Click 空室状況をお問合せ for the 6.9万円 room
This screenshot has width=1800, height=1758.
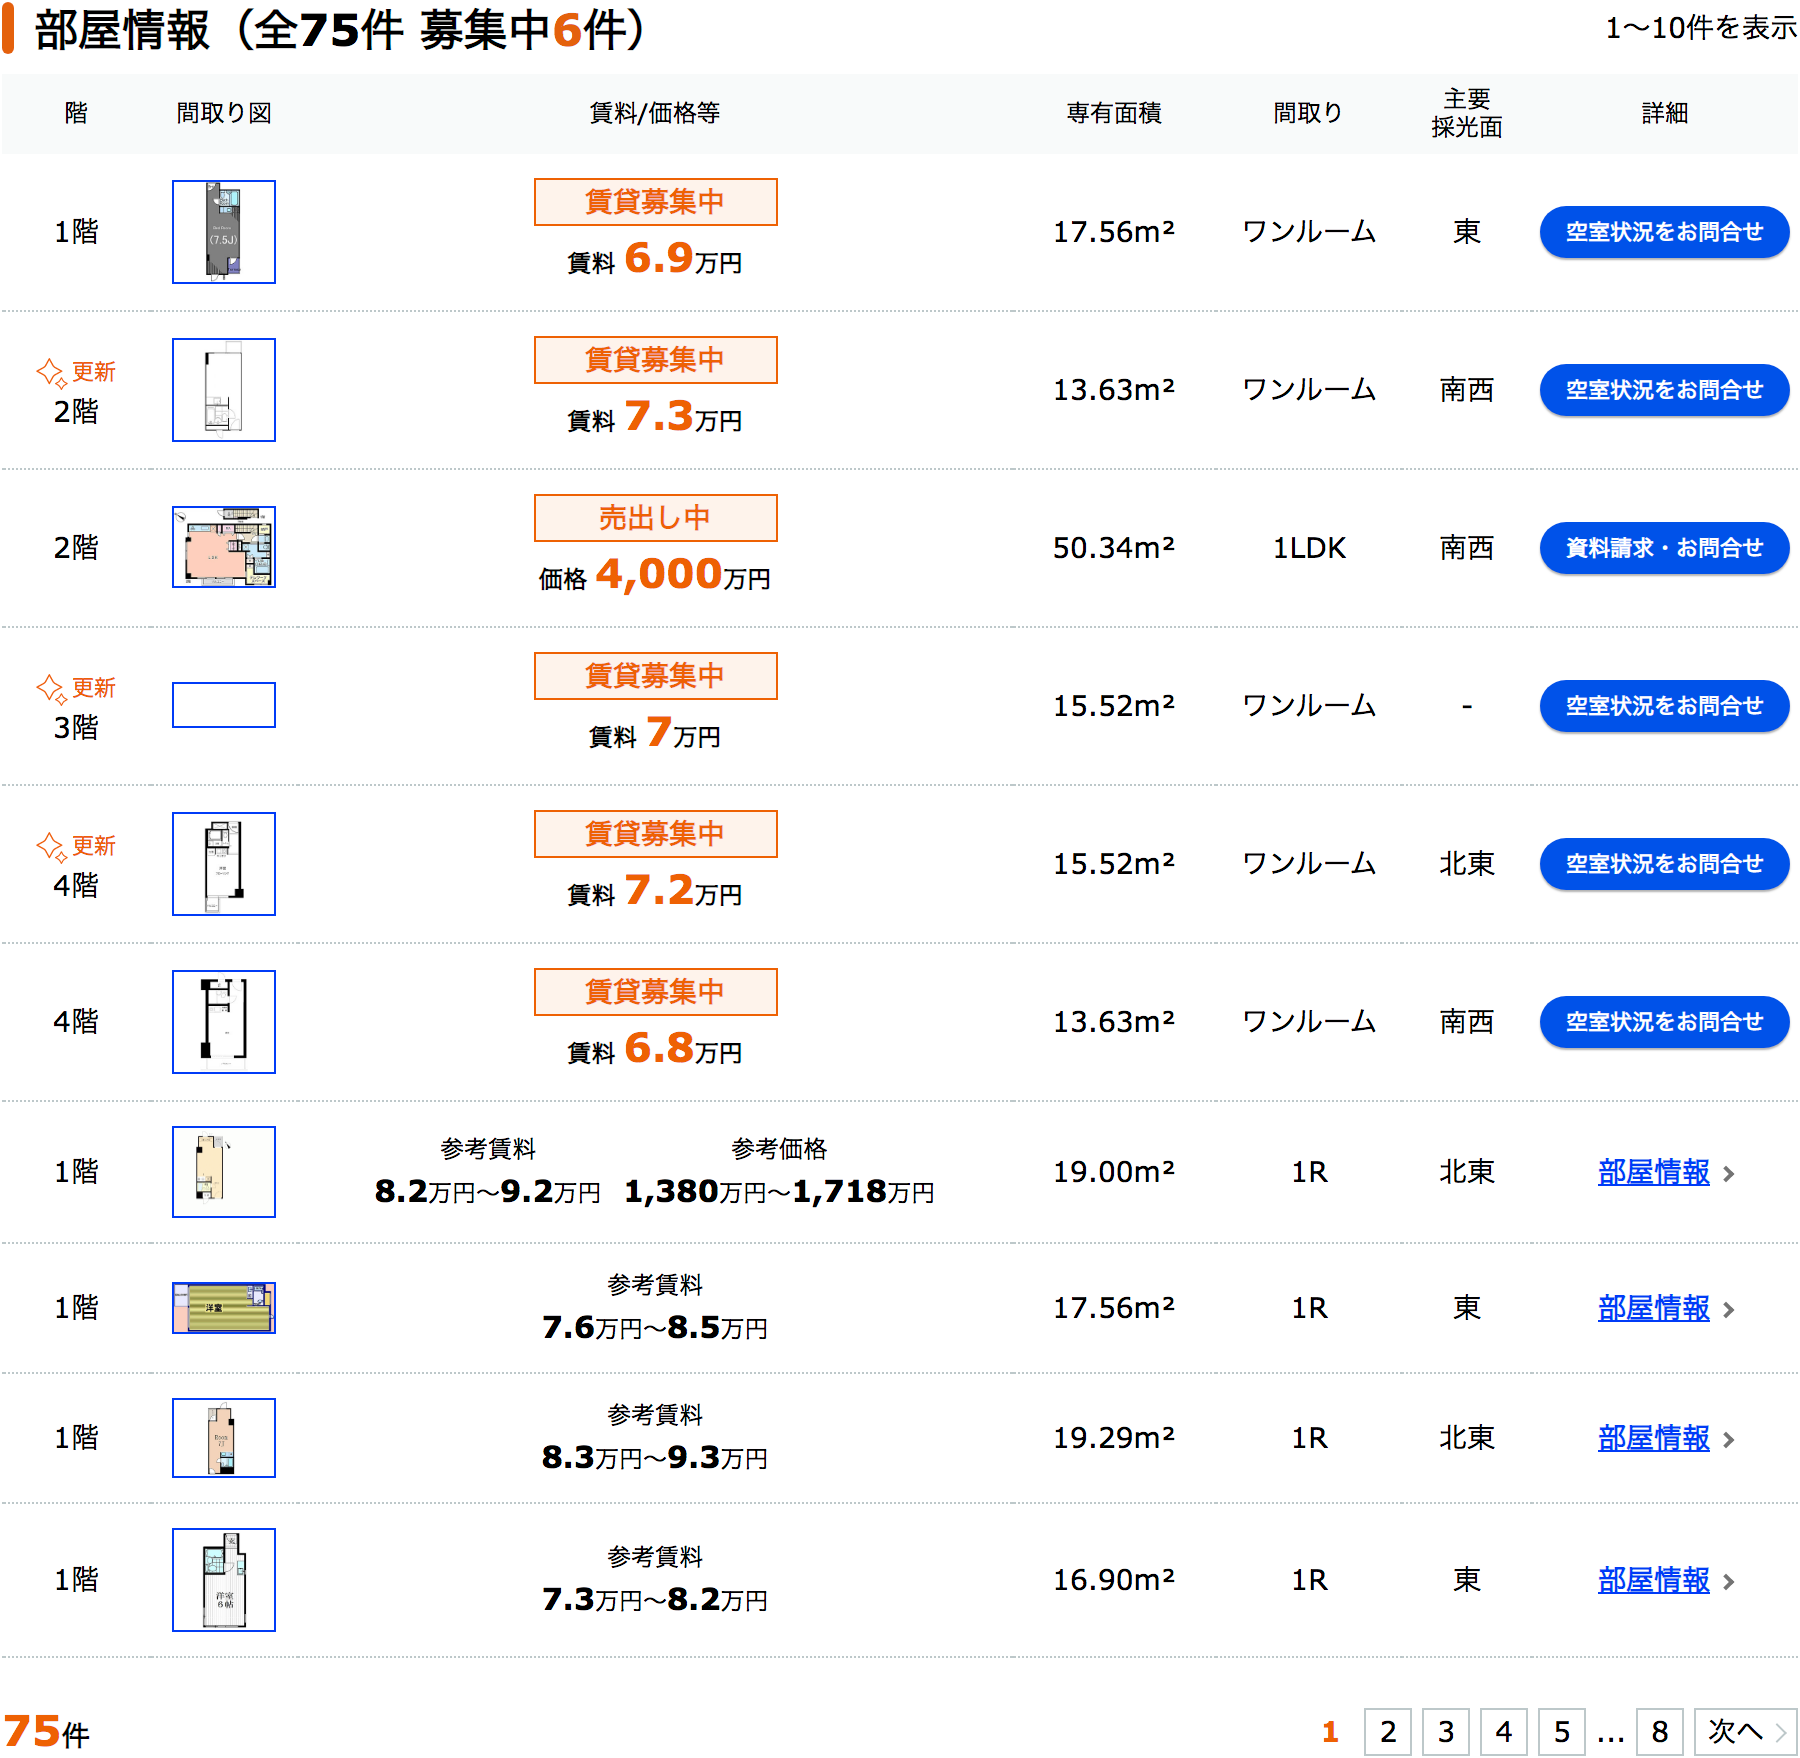1664,232
